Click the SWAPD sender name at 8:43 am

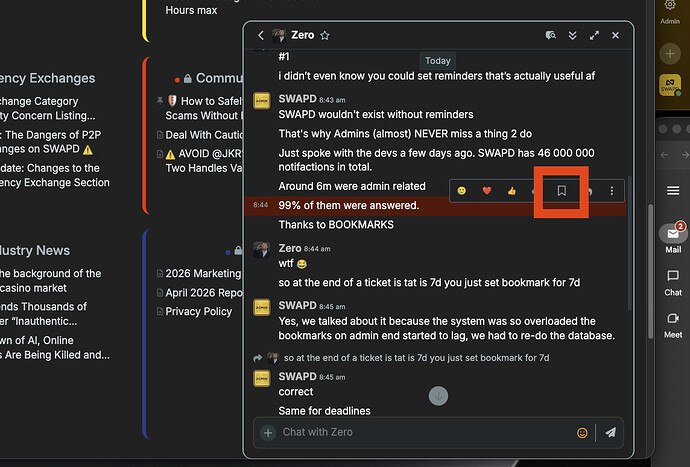[297, 99]
